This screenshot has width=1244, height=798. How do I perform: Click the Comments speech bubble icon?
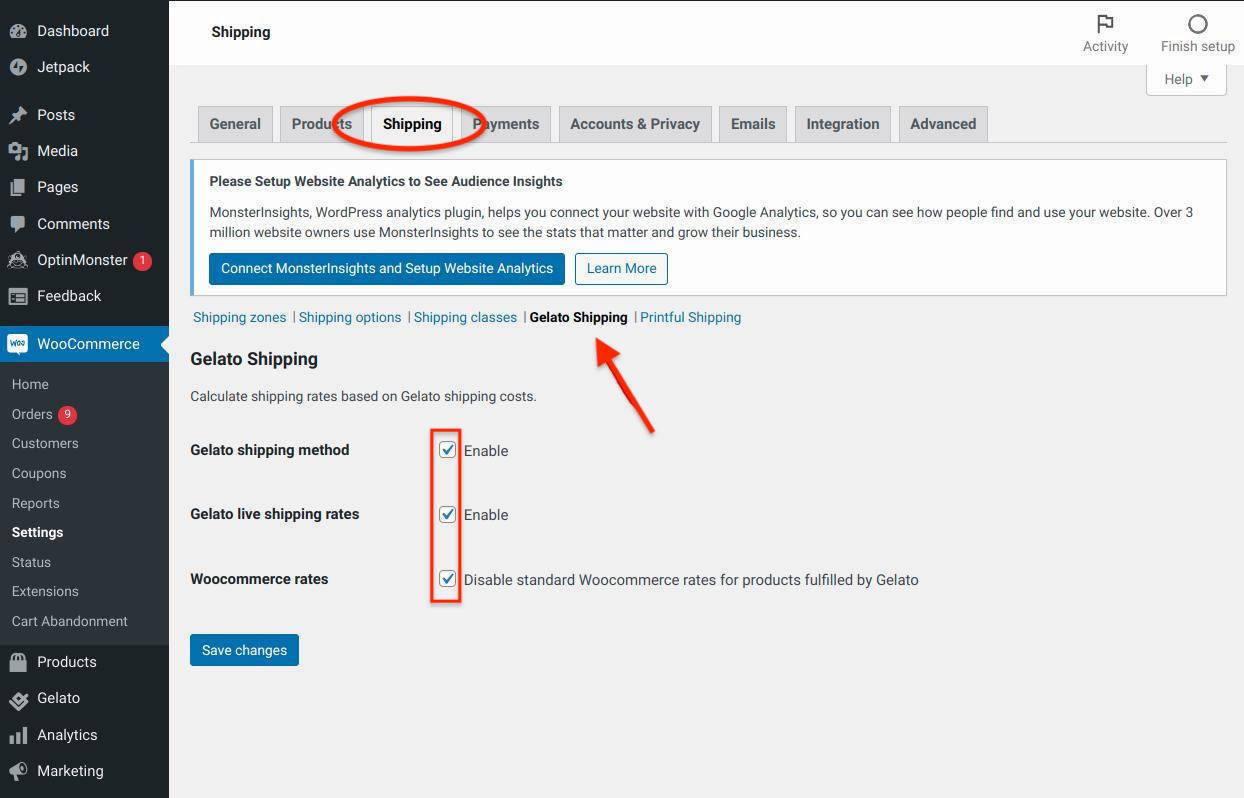[x=18, y=224]
